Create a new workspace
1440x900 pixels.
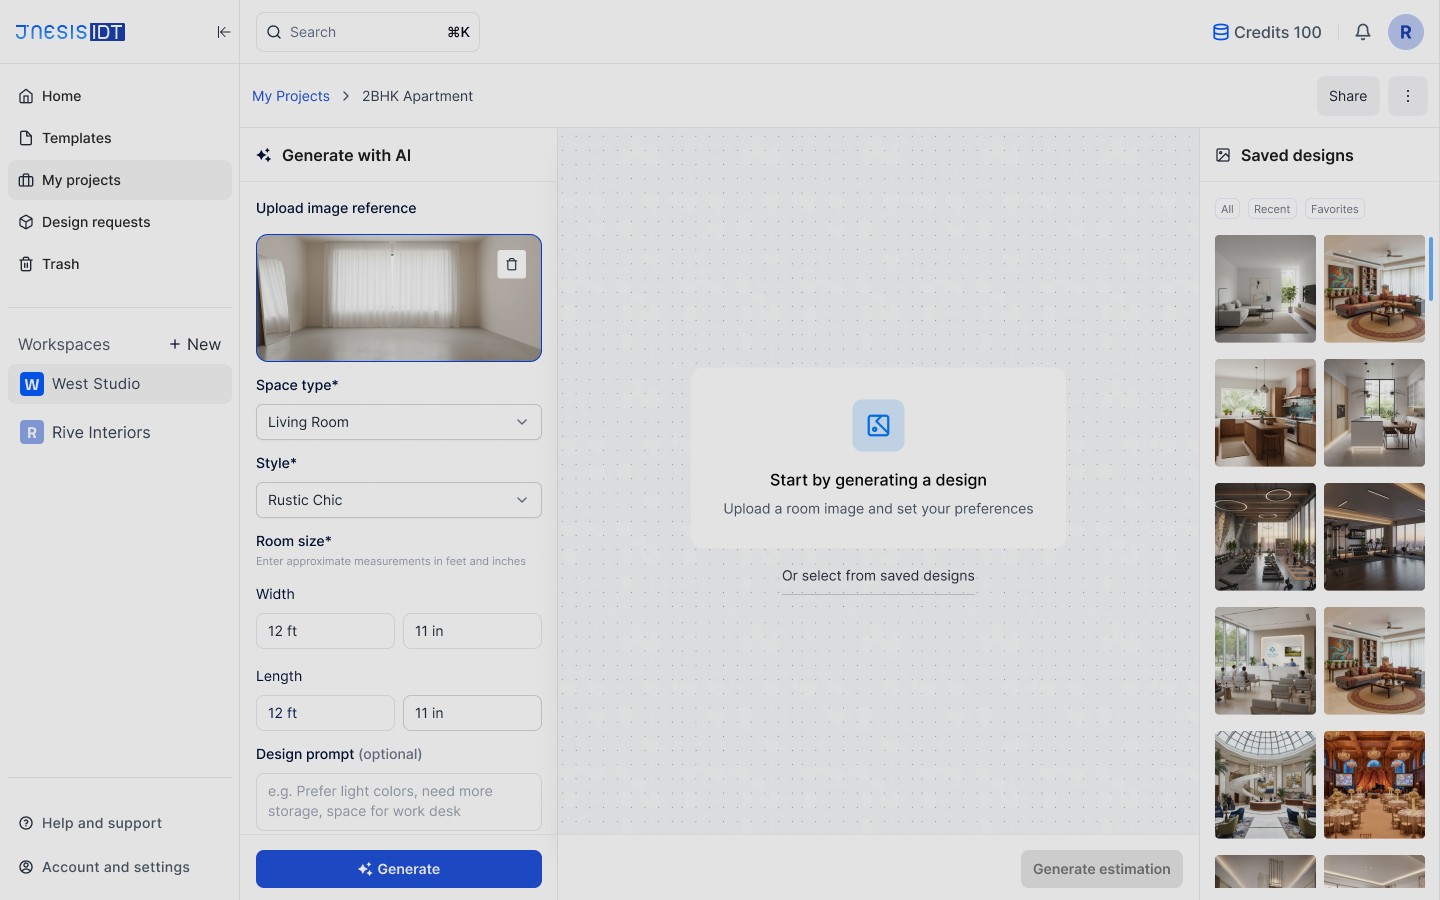pyautogui.click(x=195, y=344)
